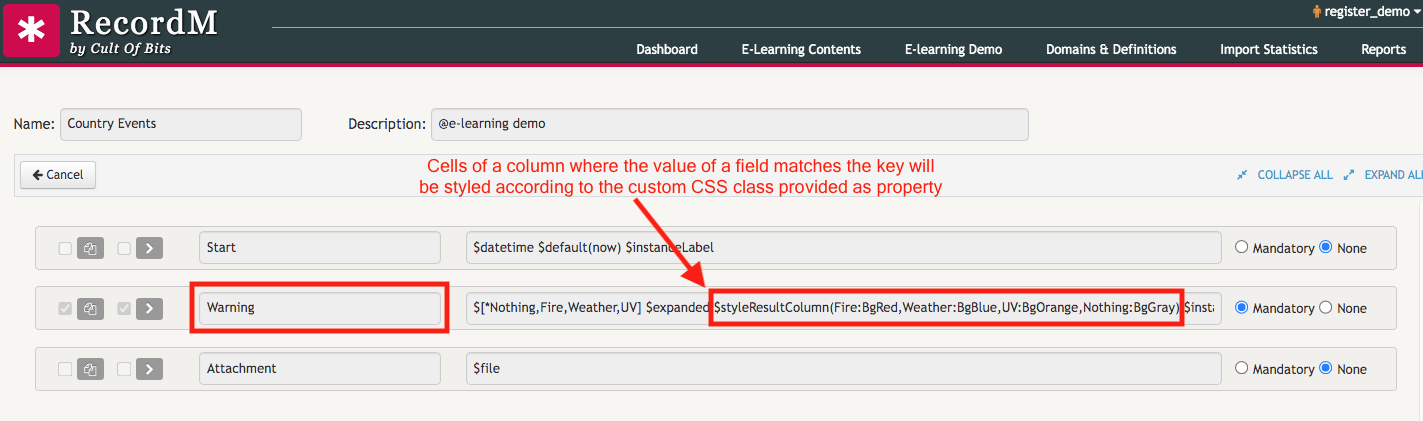The width and height of the screenshot is (1423, 421).
Task: Click the collapse arrows icon
Action: tap(1242, 175)
